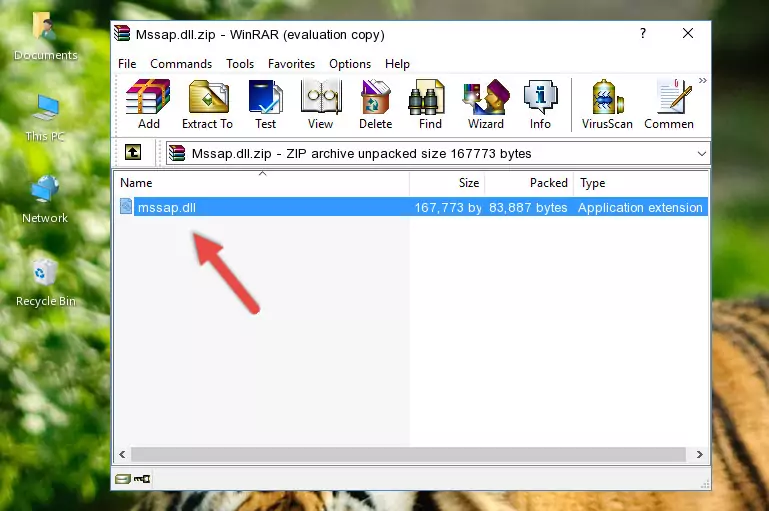769x511 pixels.
Task: Click the question mark help button
Action: coord(642,33)
